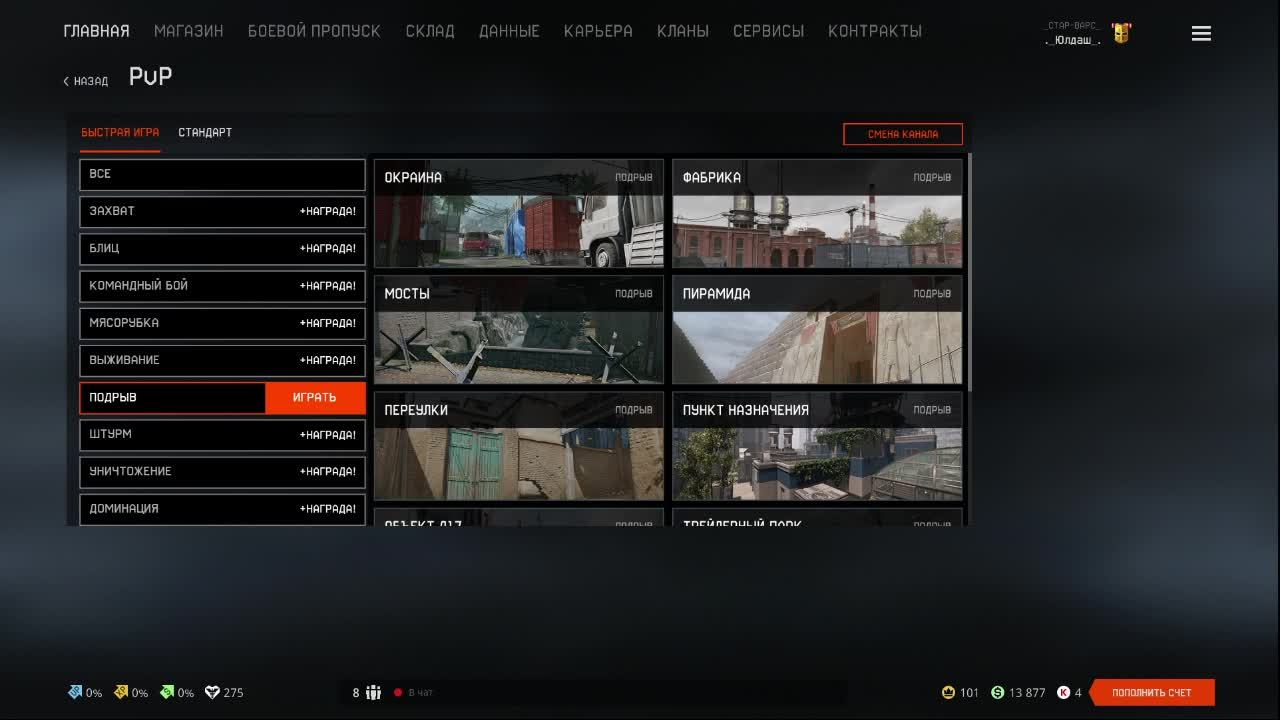Click the map list vertical scrollbar
This screenshot has height=720, width=1280.
click(969, 272)
